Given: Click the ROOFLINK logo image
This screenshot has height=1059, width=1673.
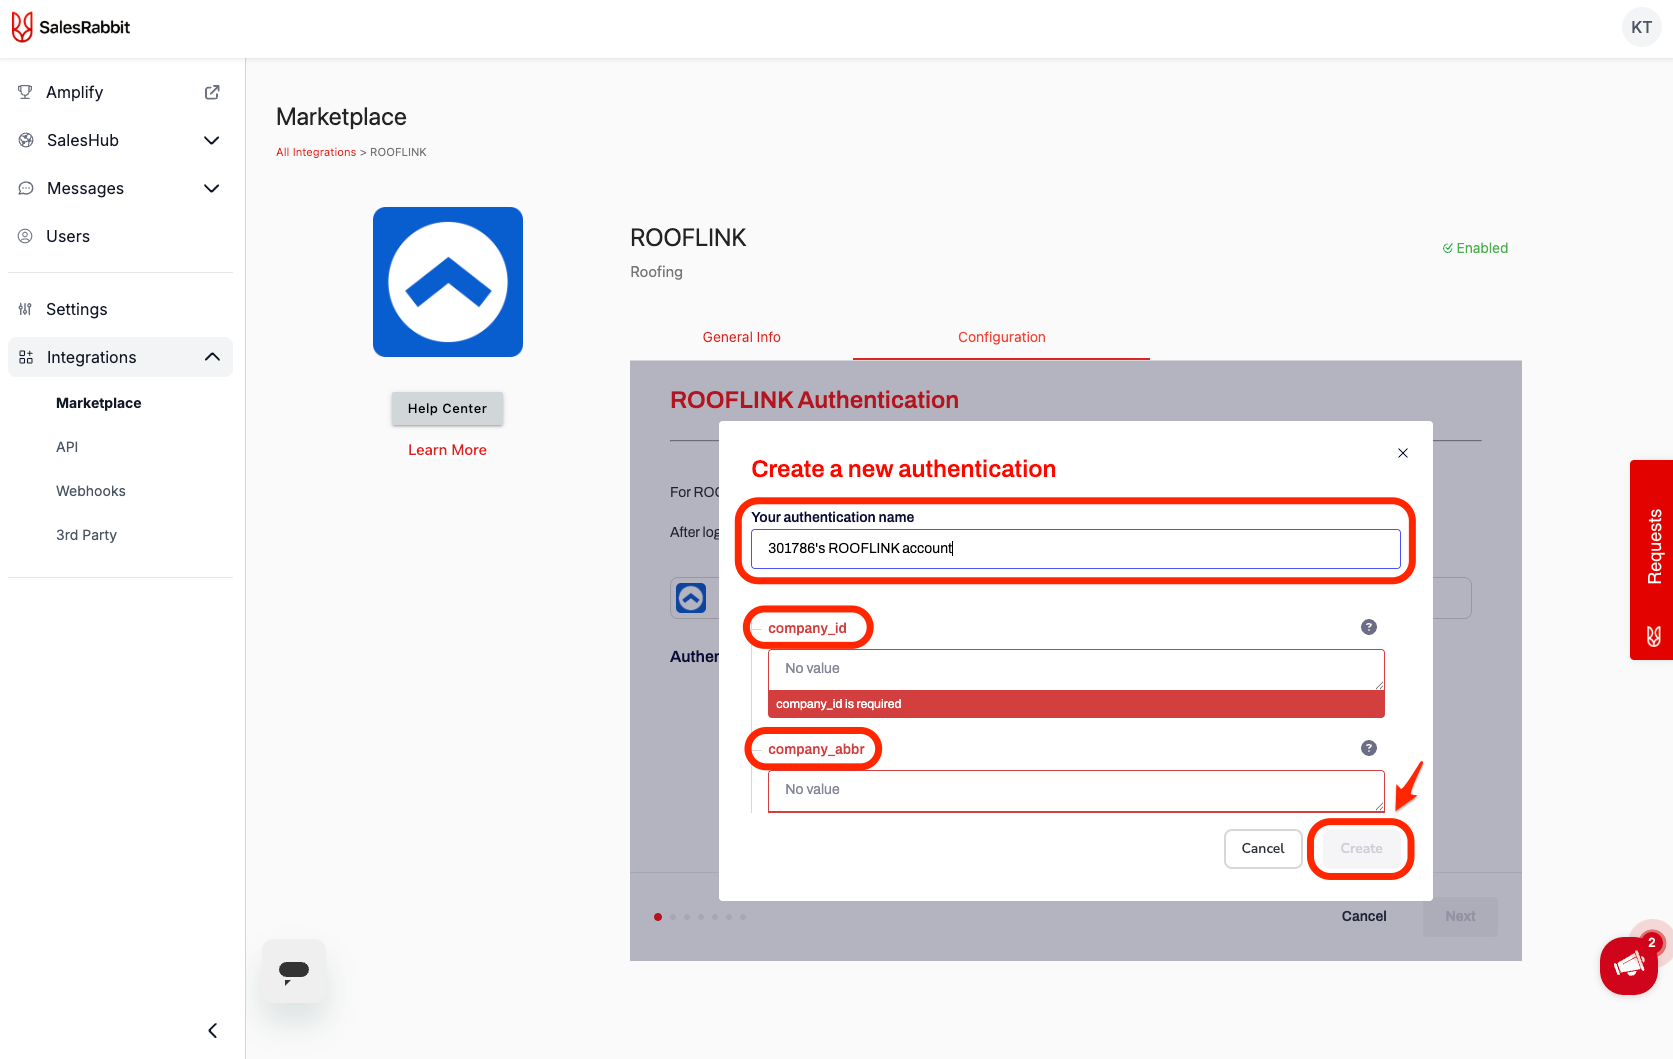Looking at the screenshot, I should coord(448,282).
